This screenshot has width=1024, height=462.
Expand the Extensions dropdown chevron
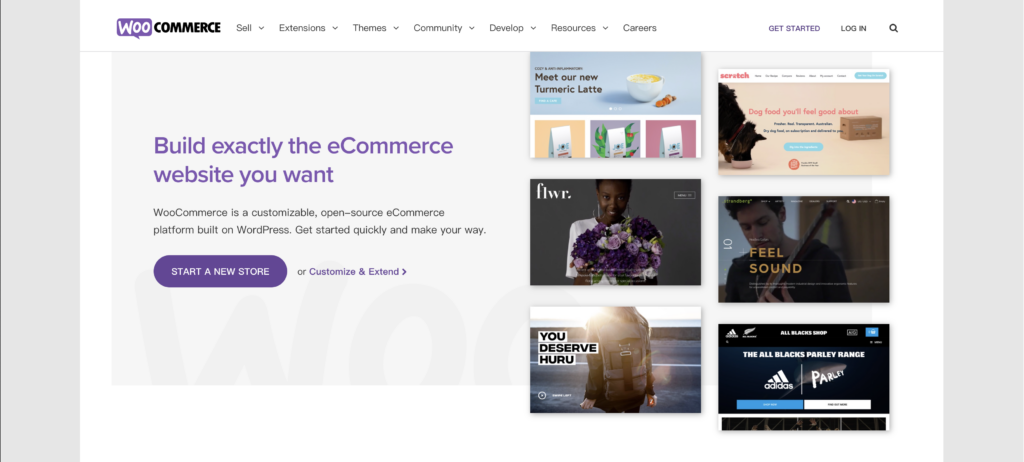(x=335, y=28)
